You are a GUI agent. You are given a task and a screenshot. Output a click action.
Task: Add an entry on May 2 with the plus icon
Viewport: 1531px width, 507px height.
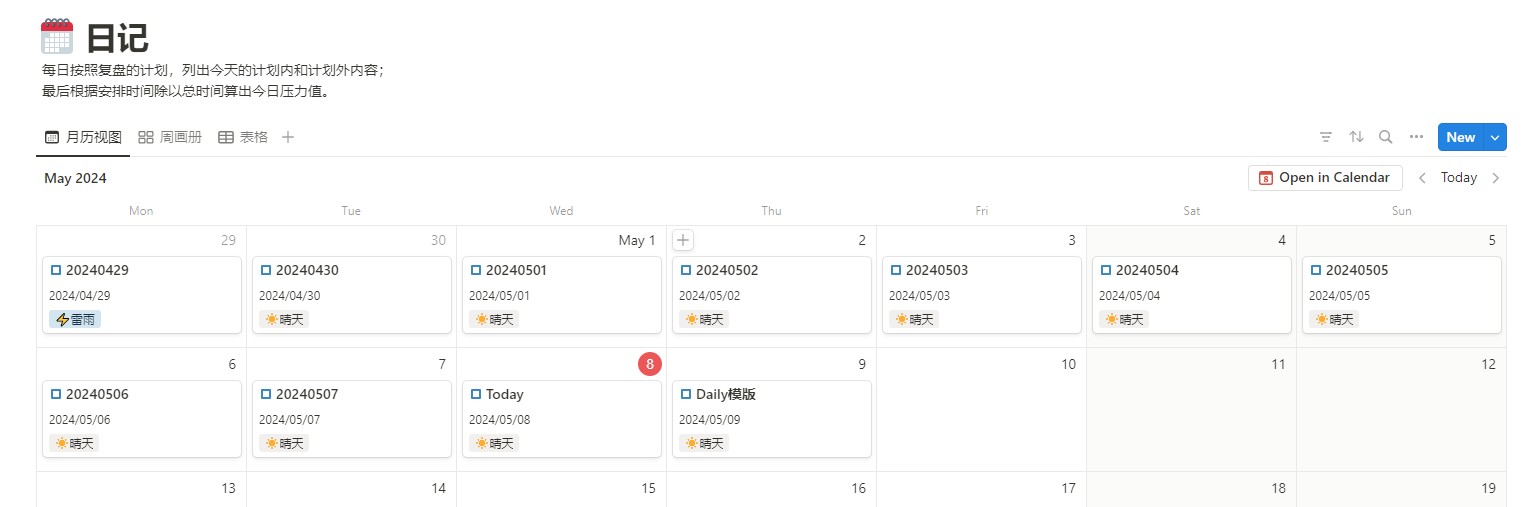(x=683, y=240)
